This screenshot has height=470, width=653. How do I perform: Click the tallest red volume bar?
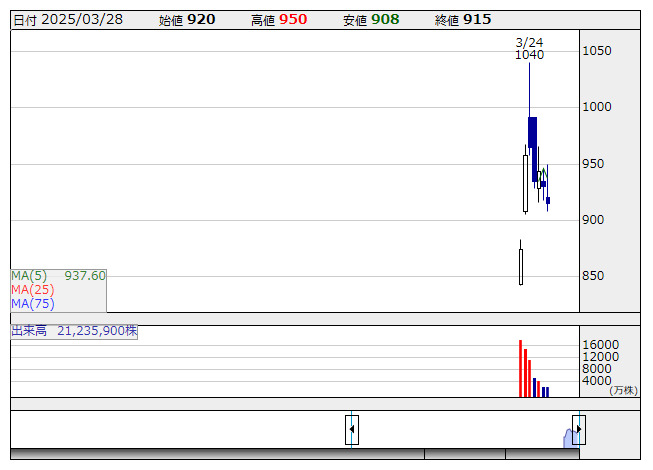click(521, 369)
